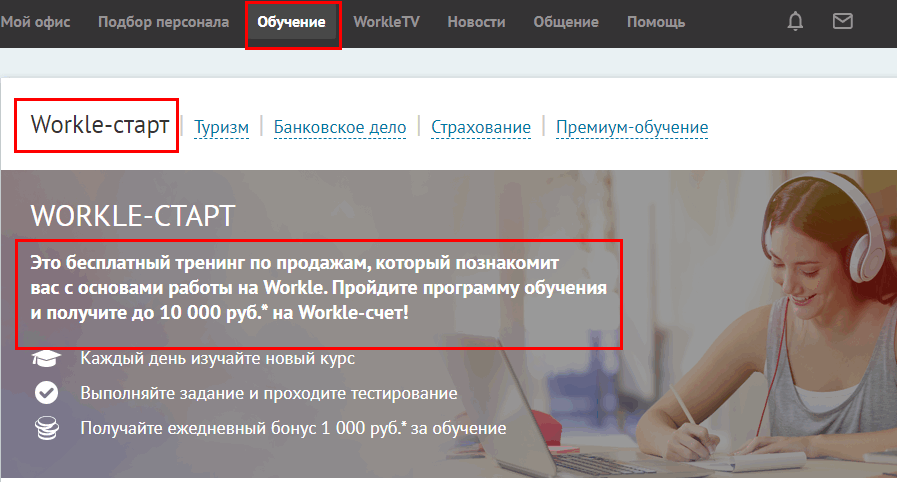Click the text 'Каждый день изучайте новый курс'

coord(217,358)
